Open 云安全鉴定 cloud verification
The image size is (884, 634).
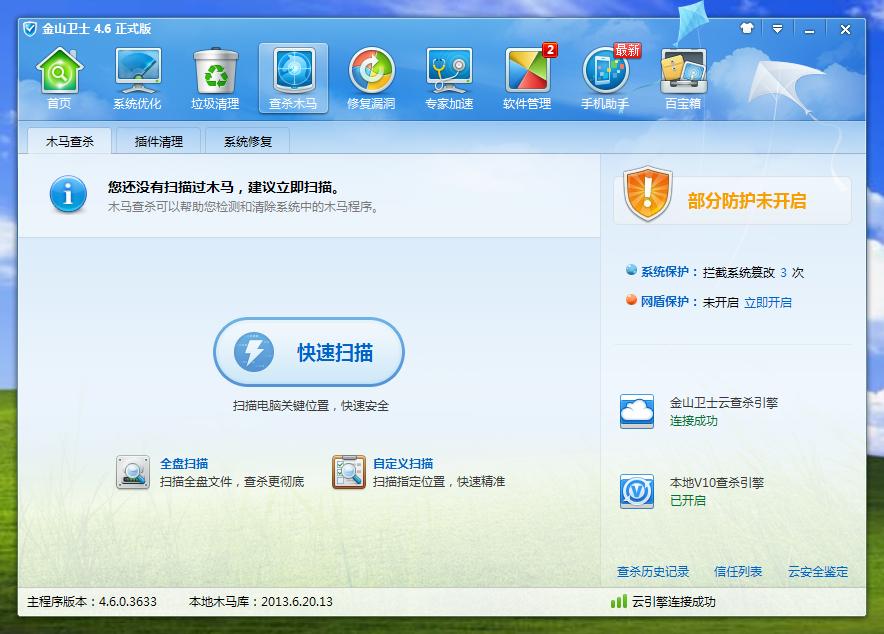817,571
